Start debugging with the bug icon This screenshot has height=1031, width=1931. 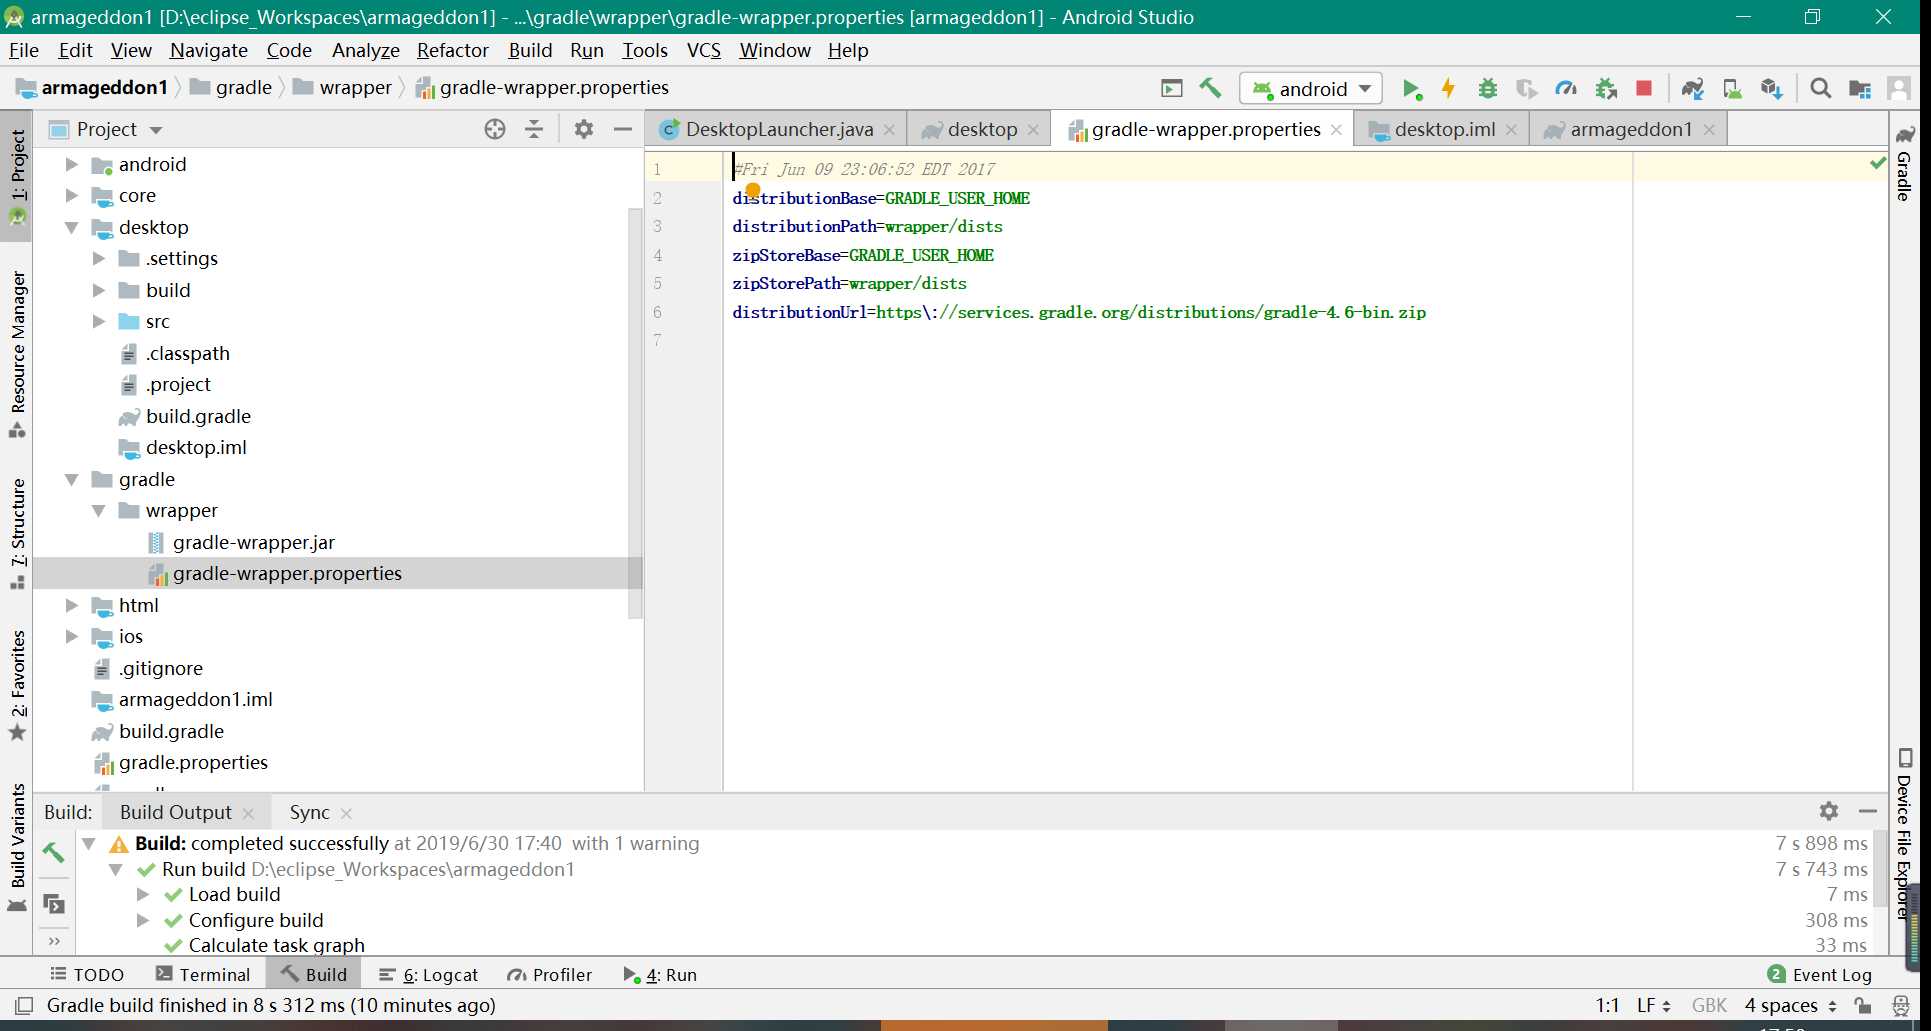click(1488, 89)
